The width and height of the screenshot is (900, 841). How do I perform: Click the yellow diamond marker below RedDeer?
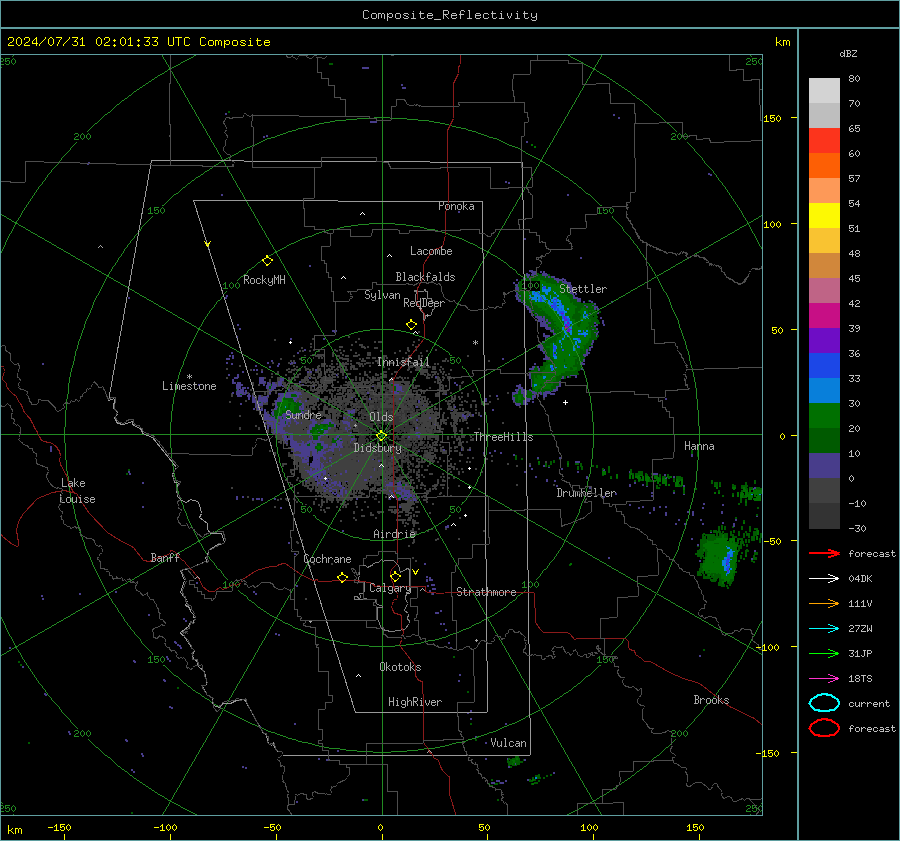pos(411,325)
